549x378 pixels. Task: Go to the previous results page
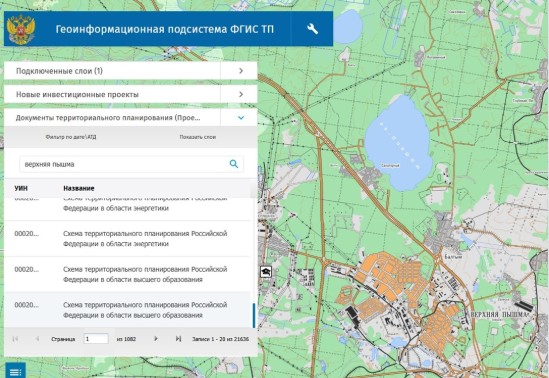(x=37, y=338)
